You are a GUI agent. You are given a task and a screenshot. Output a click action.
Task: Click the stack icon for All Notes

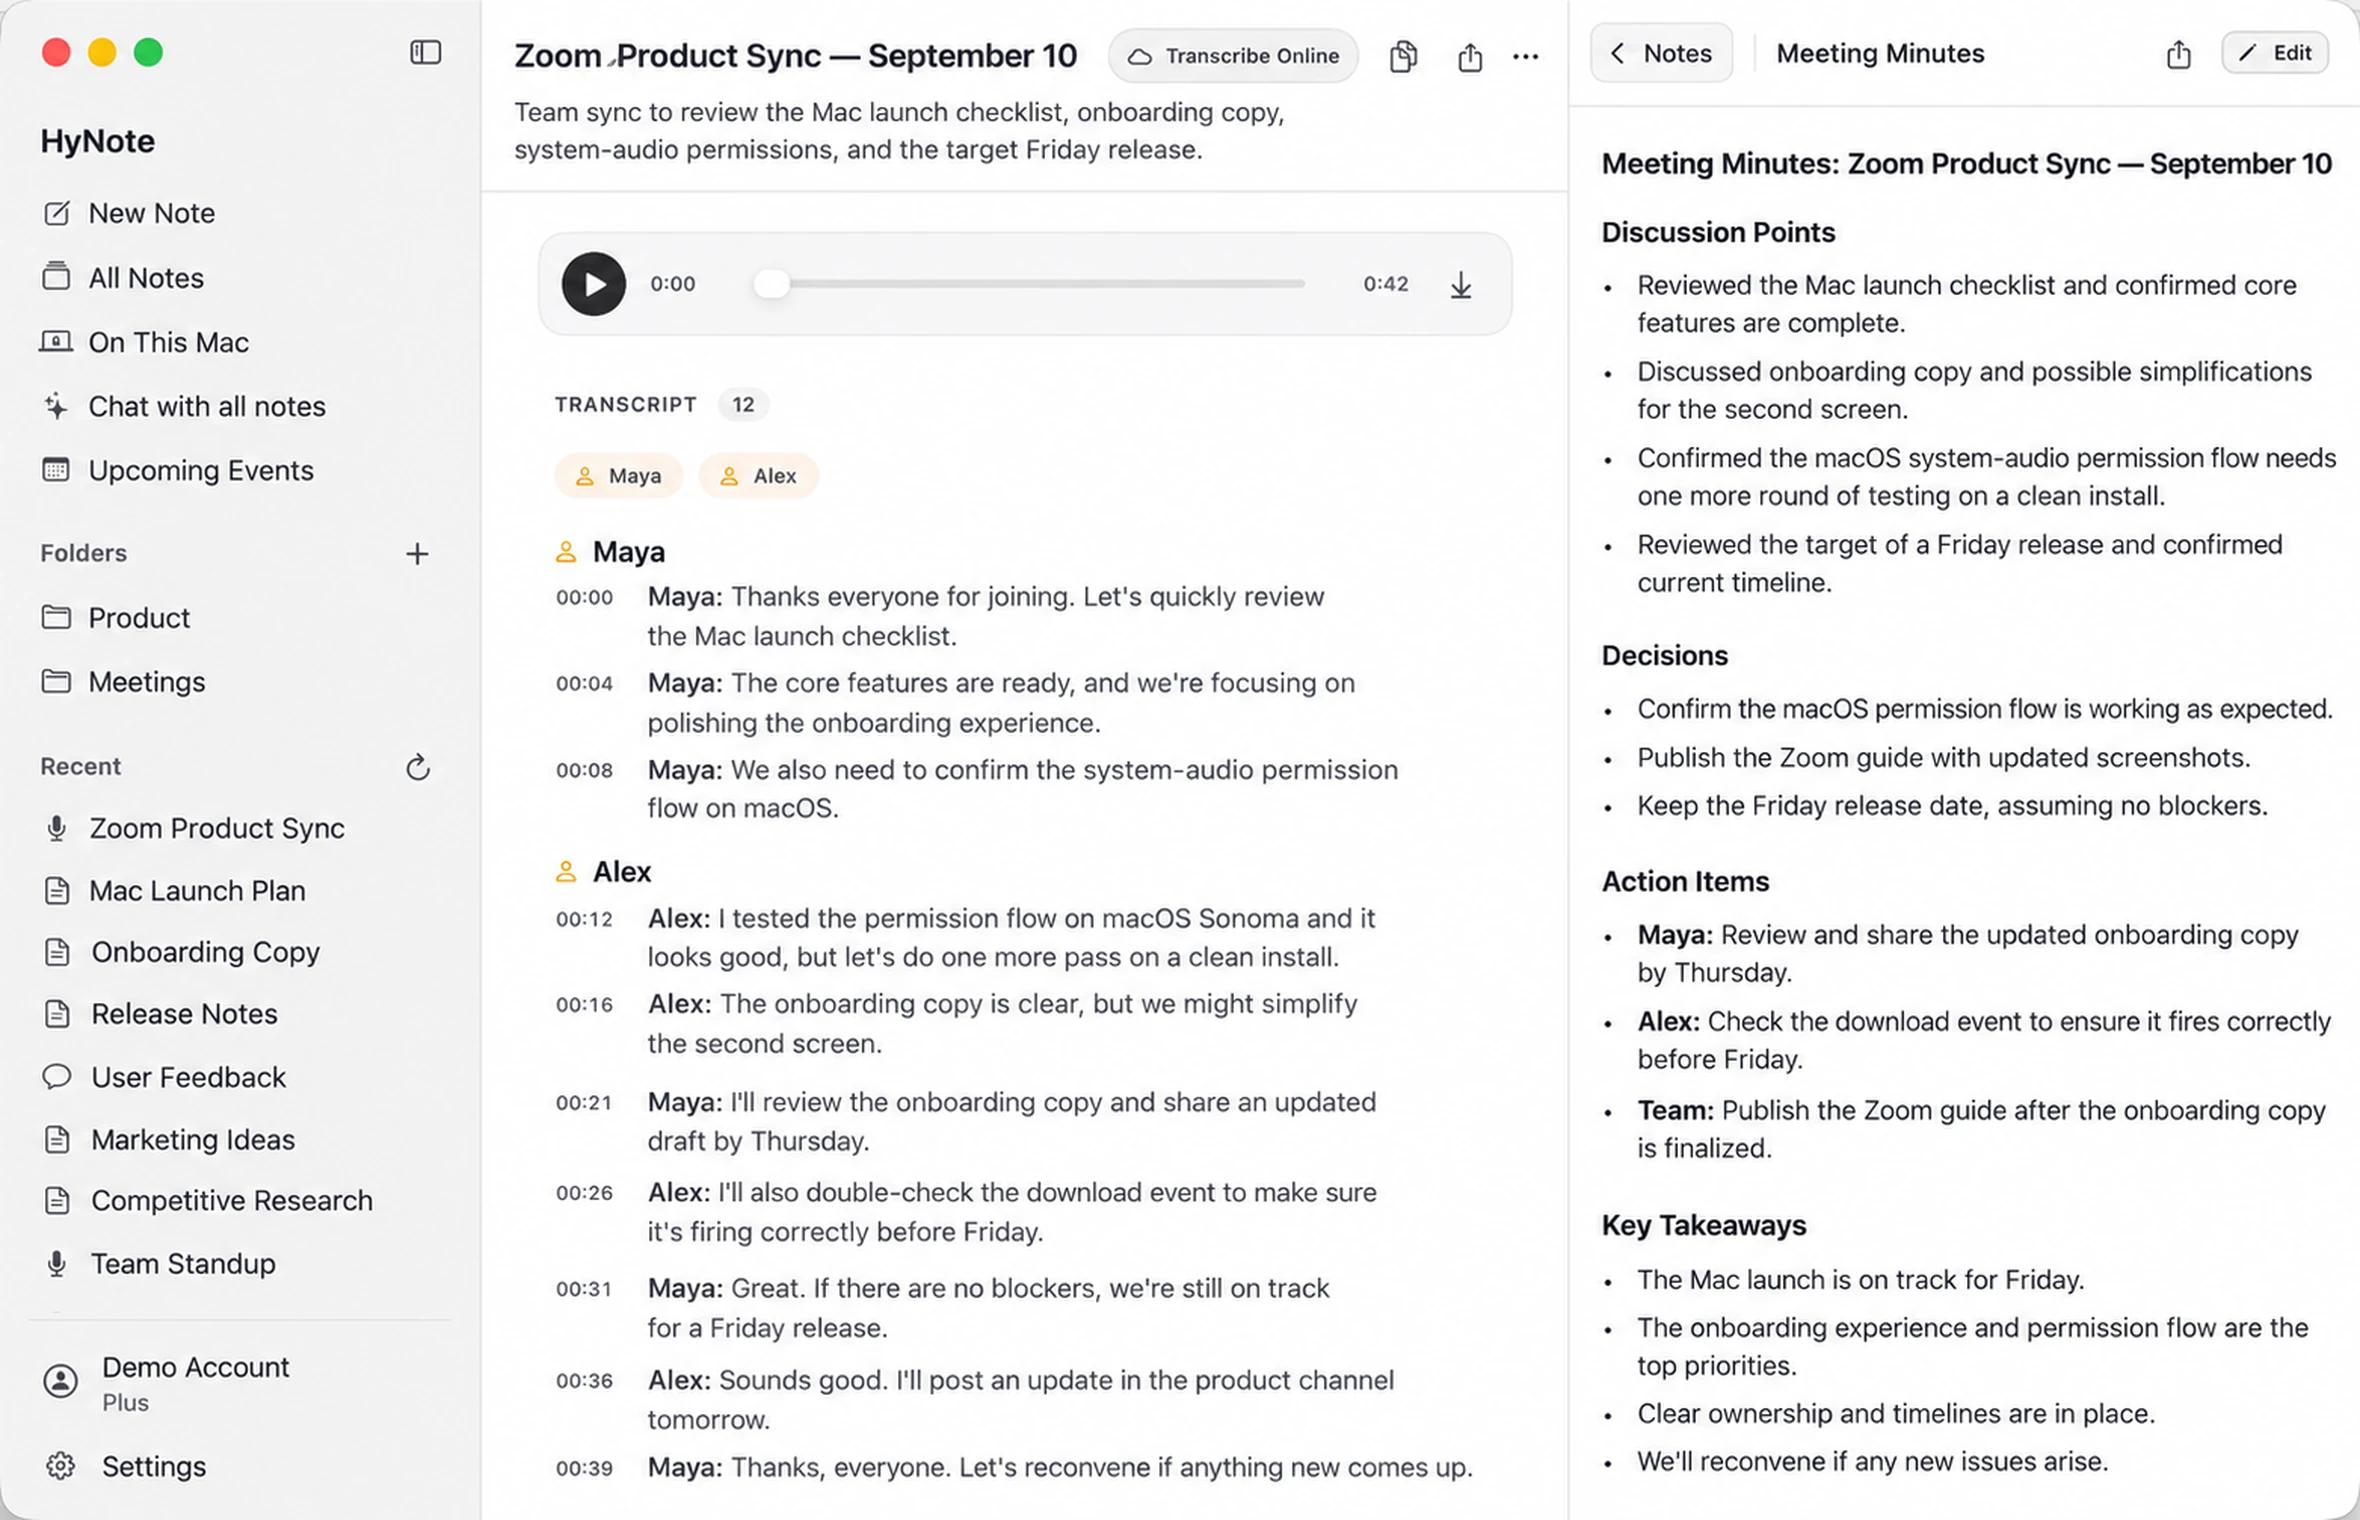point(56,276)
